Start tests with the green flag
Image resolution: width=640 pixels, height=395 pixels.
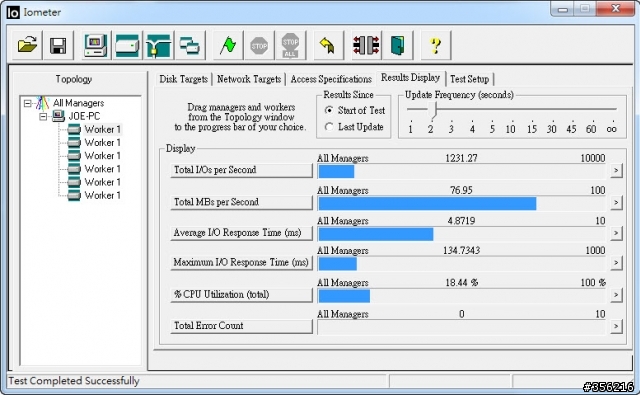click(x=228, y=45)
